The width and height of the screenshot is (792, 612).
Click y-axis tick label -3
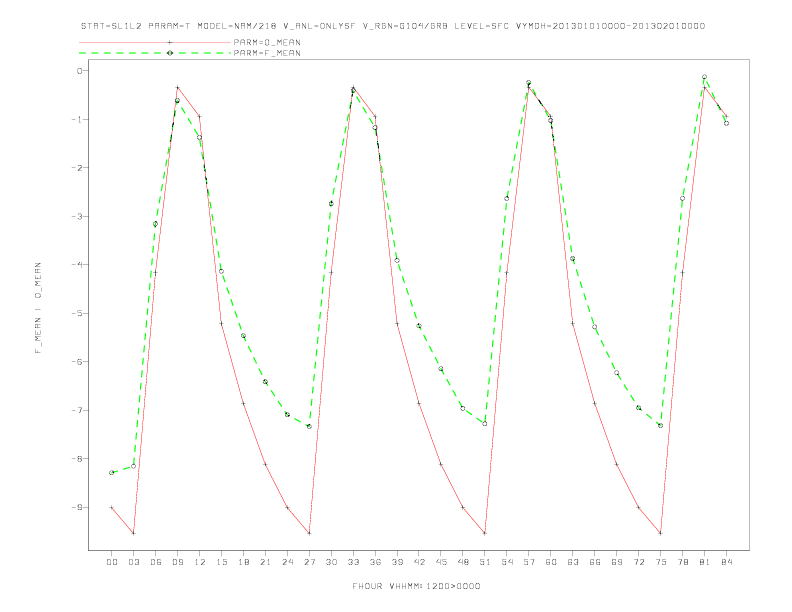click(77, 216)
